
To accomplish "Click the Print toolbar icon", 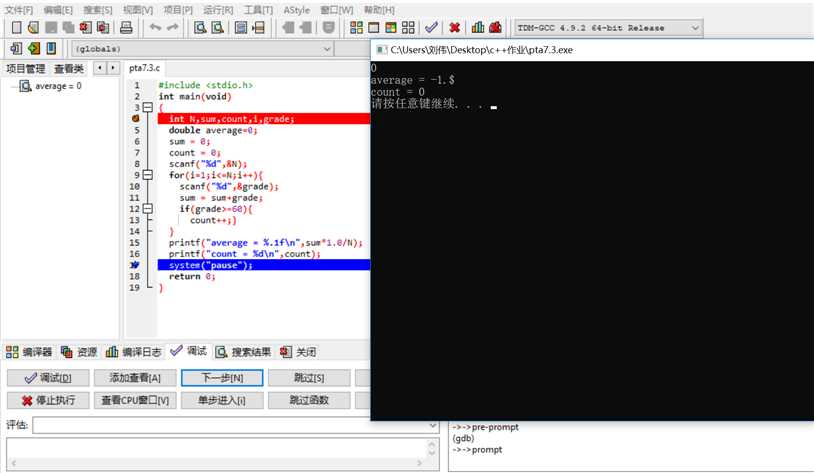I will point(126,28).
